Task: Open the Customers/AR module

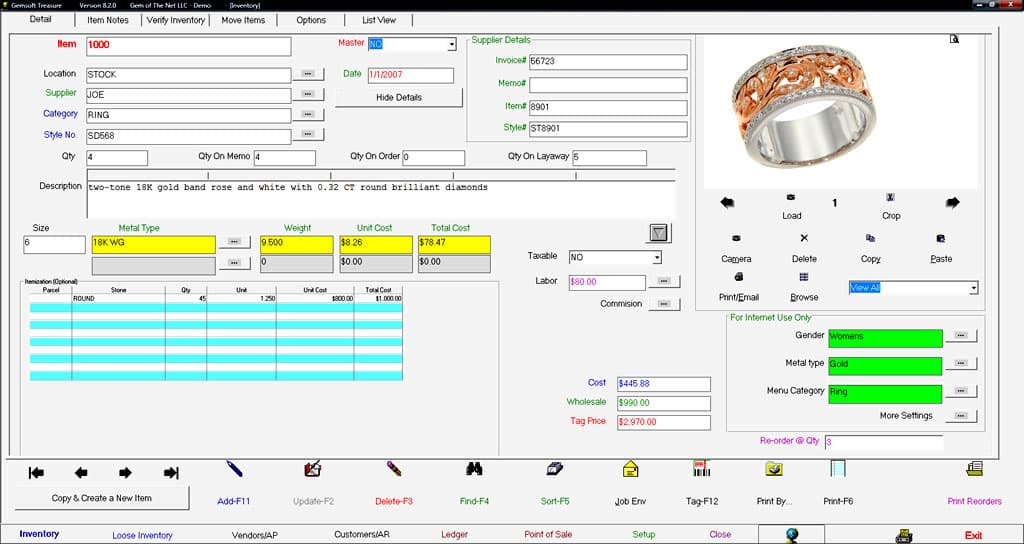Action: tap(362, 534)
